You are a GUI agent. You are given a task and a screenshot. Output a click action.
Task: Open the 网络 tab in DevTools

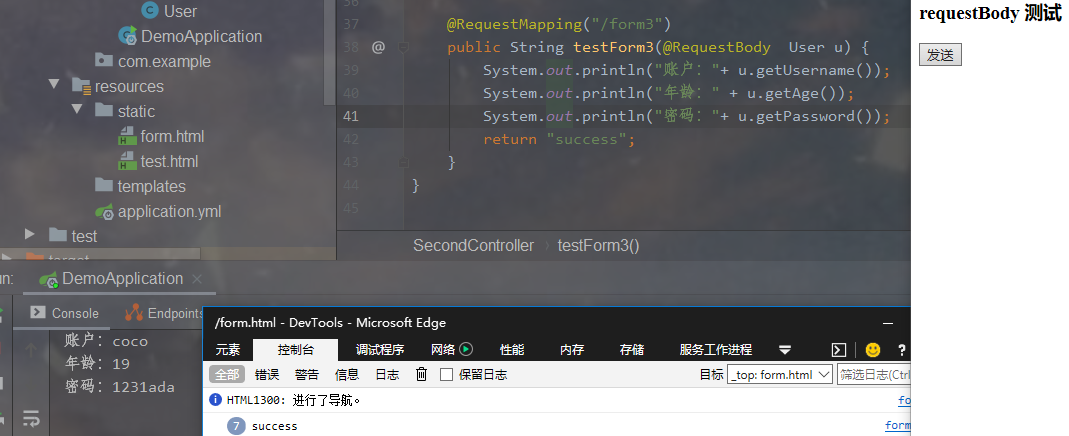pyautogui.click(x=443, y=349)
